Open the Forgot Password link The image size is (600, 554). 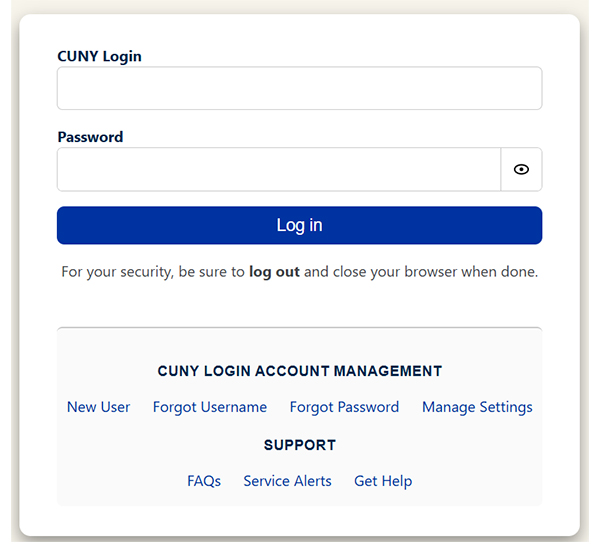pyautogui.click(x=344, y=407)
